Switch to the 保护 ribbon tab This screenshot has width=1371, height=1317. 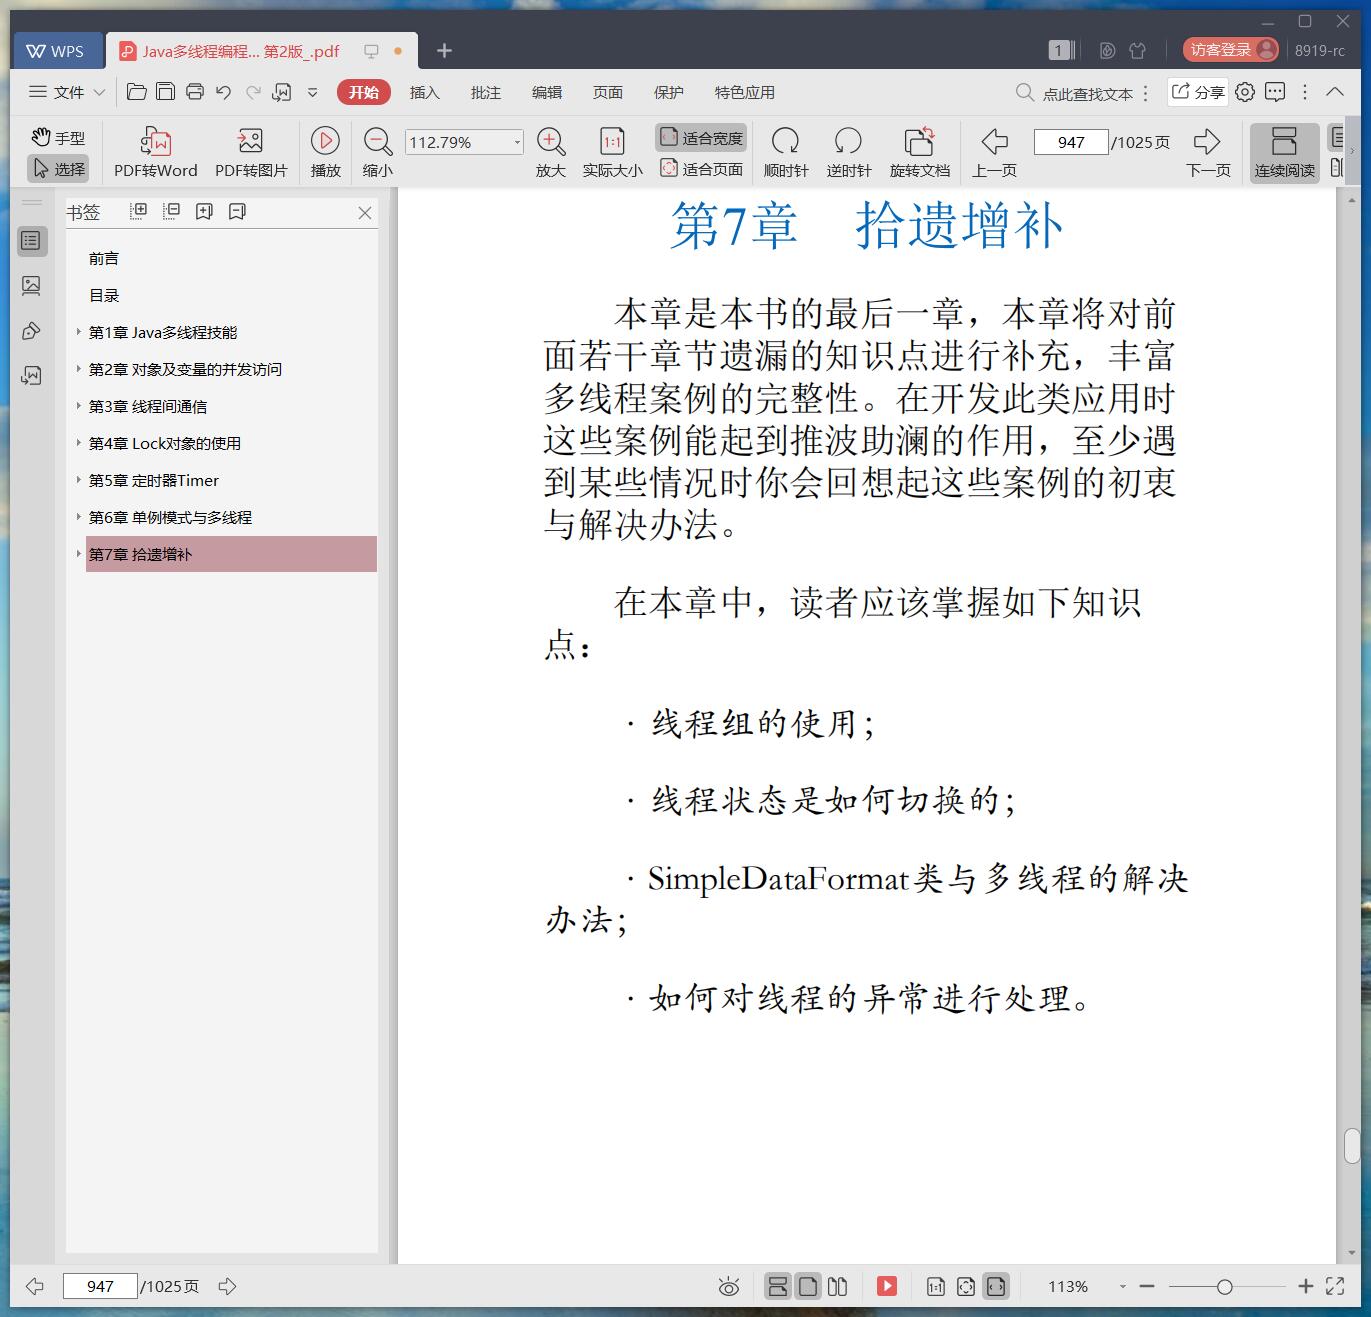(x=669, y=92)
